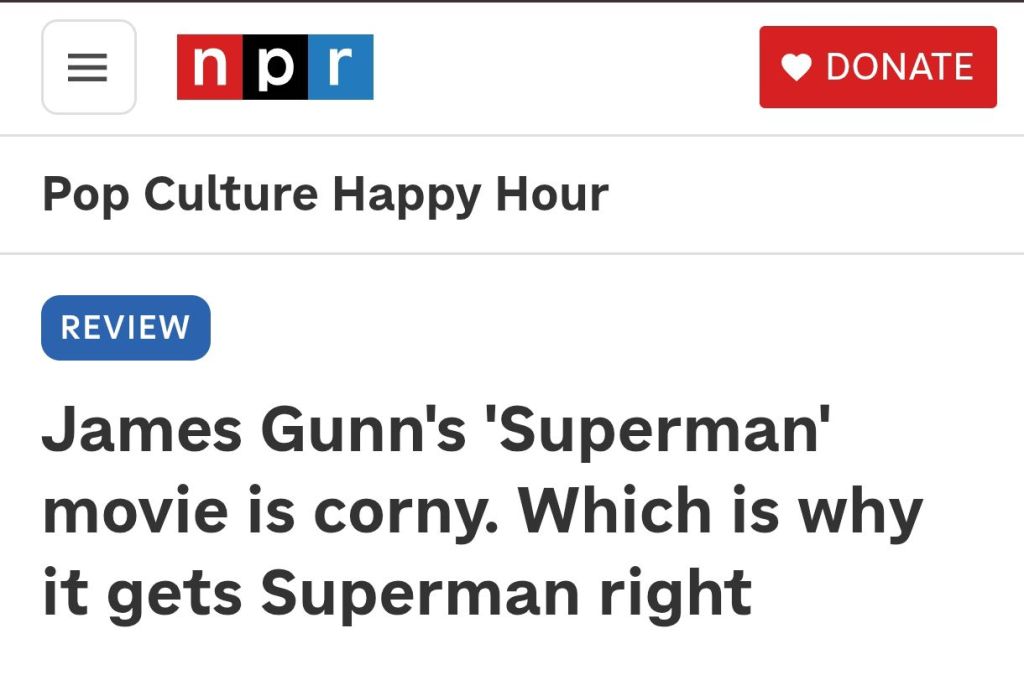Click "Which is why" in the headline

(720, 511)
